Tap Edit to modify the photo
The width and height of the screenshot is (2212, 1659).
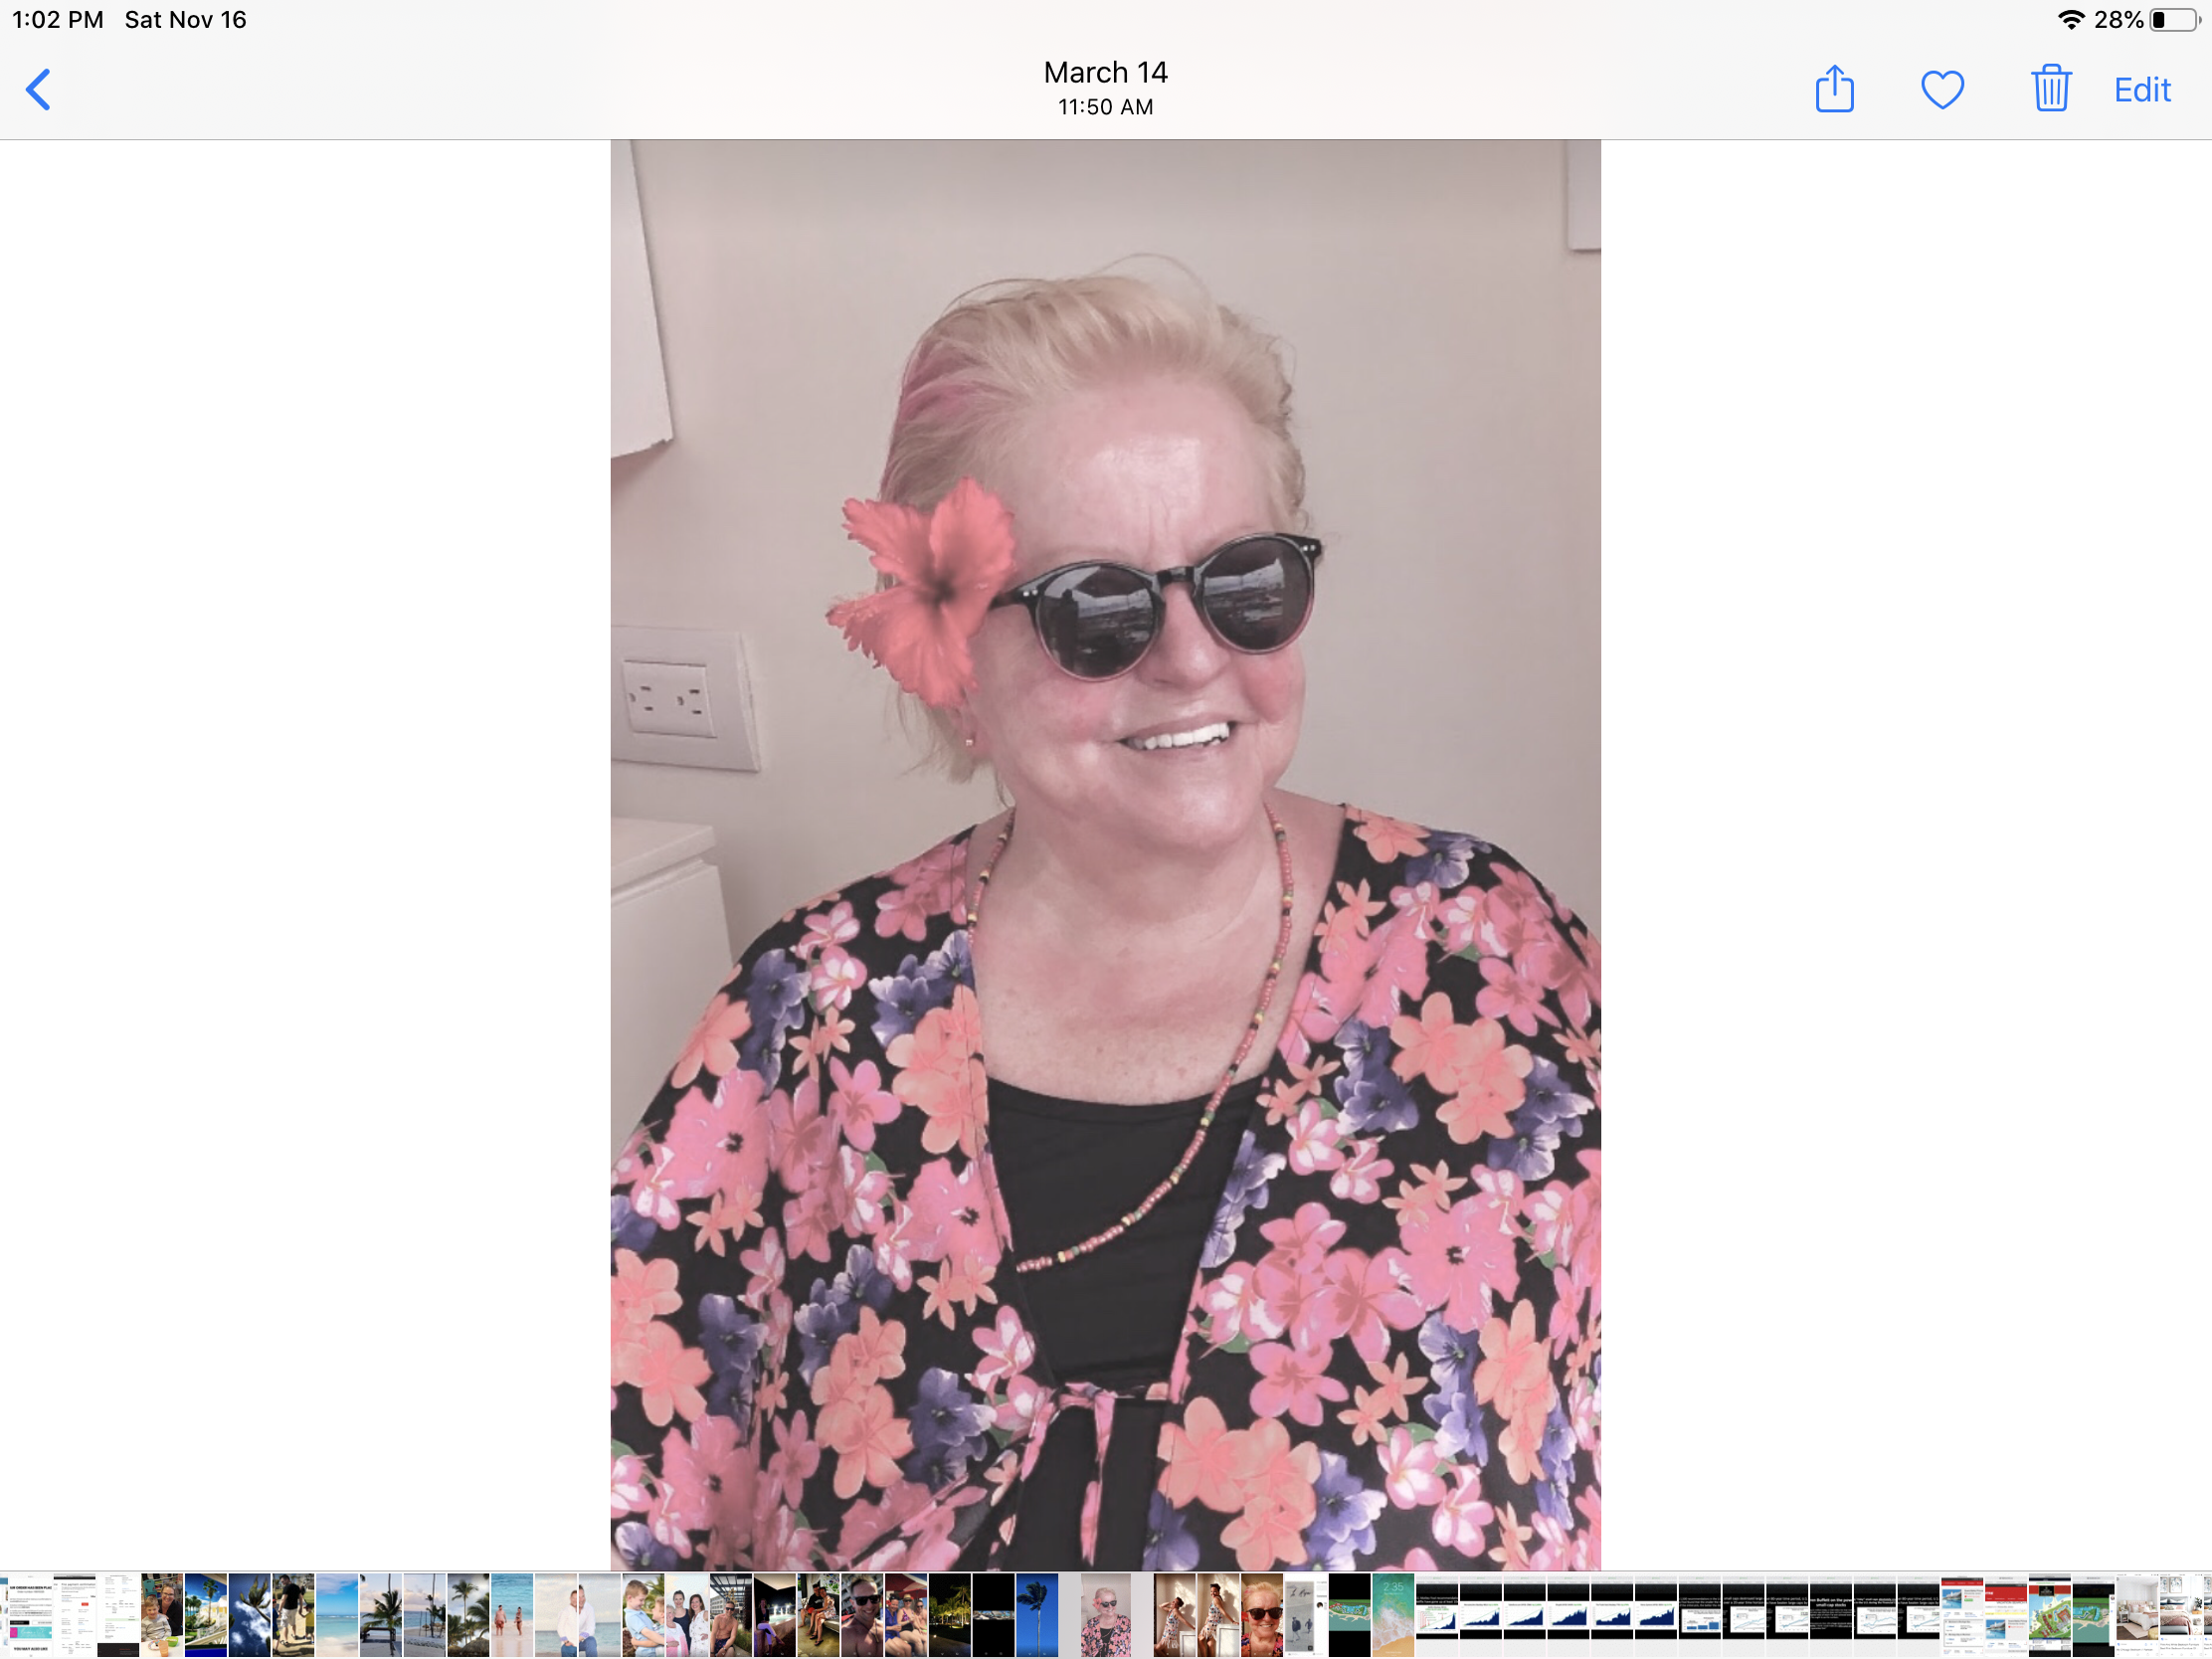pos(2141,90)
